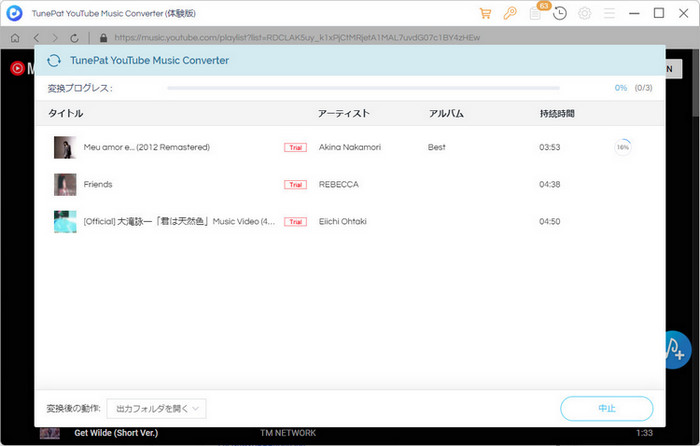This screenshot has width=700, height=446.
Task: Click the duration 03:53
Action: pyautogui.click(x=550, y=147)
